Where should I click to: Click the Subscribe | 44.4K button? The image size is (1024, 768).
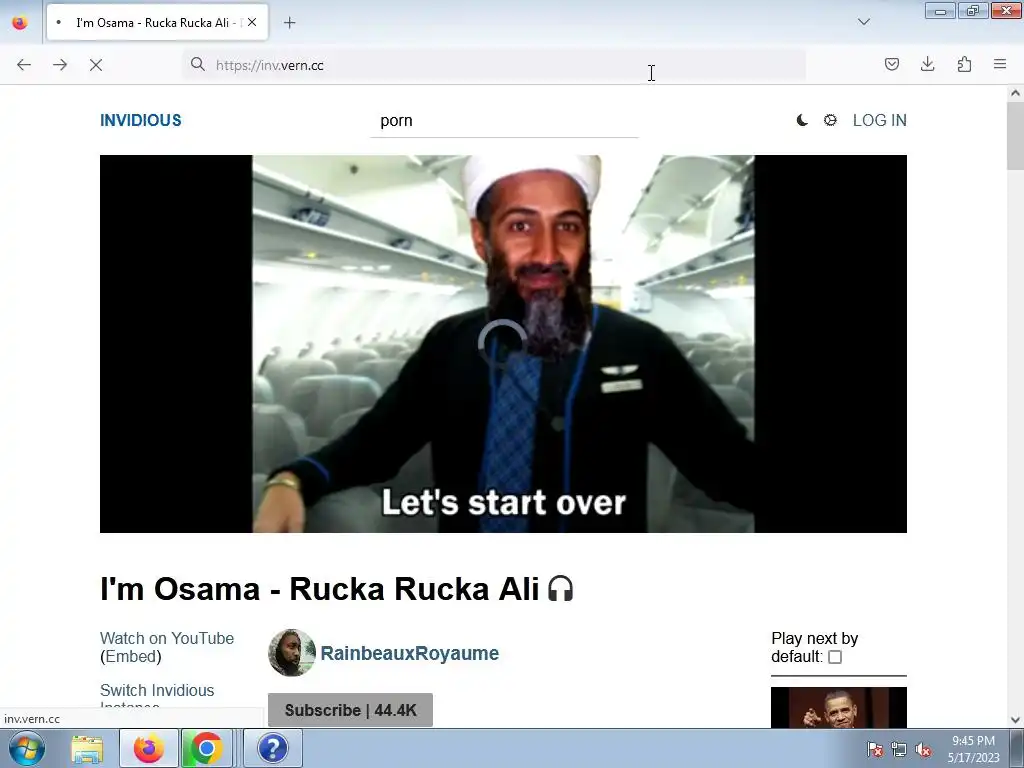point(350,710)
